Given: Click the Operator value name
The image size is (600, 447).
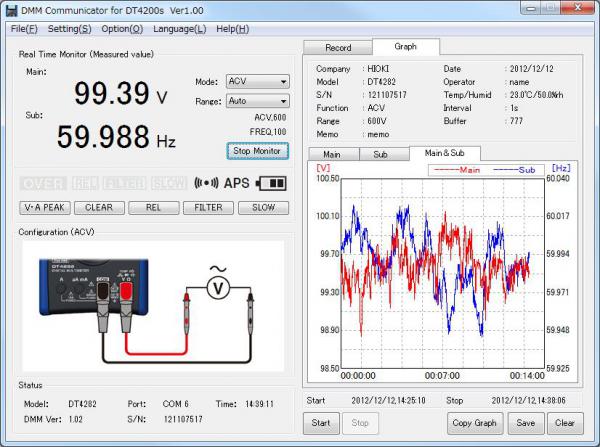Looking at the screenshot, I should [519, 82].
